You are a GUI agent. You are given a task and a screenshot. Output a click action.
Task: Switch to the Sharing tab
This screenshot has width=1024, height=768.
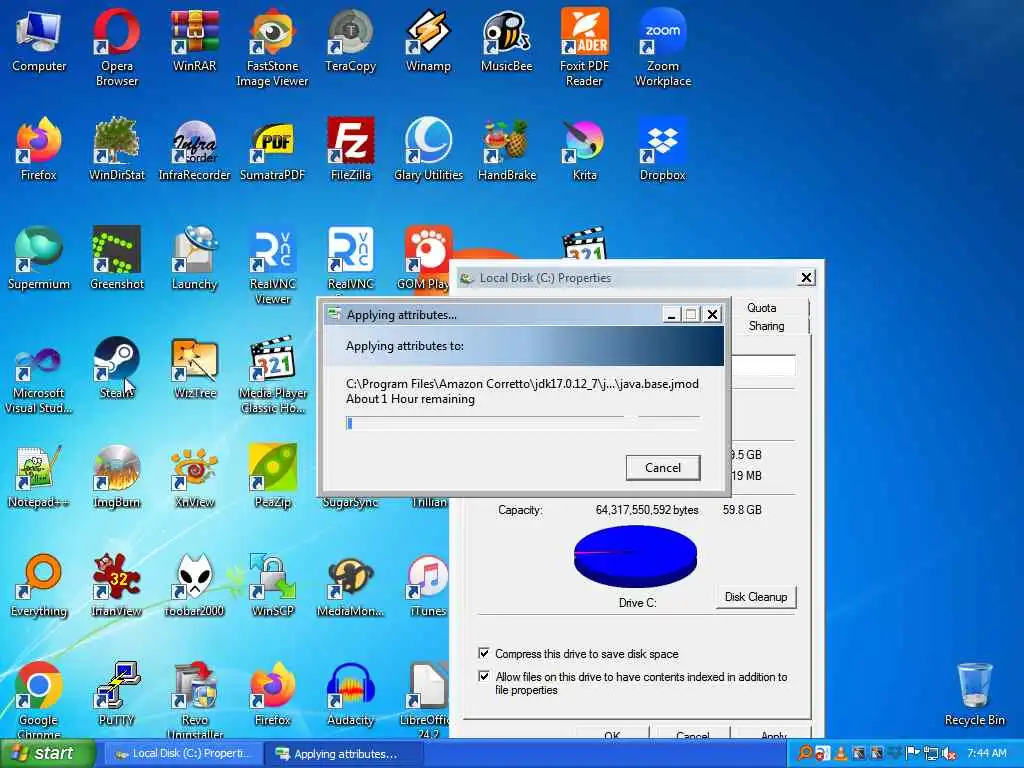coord(766,326)
